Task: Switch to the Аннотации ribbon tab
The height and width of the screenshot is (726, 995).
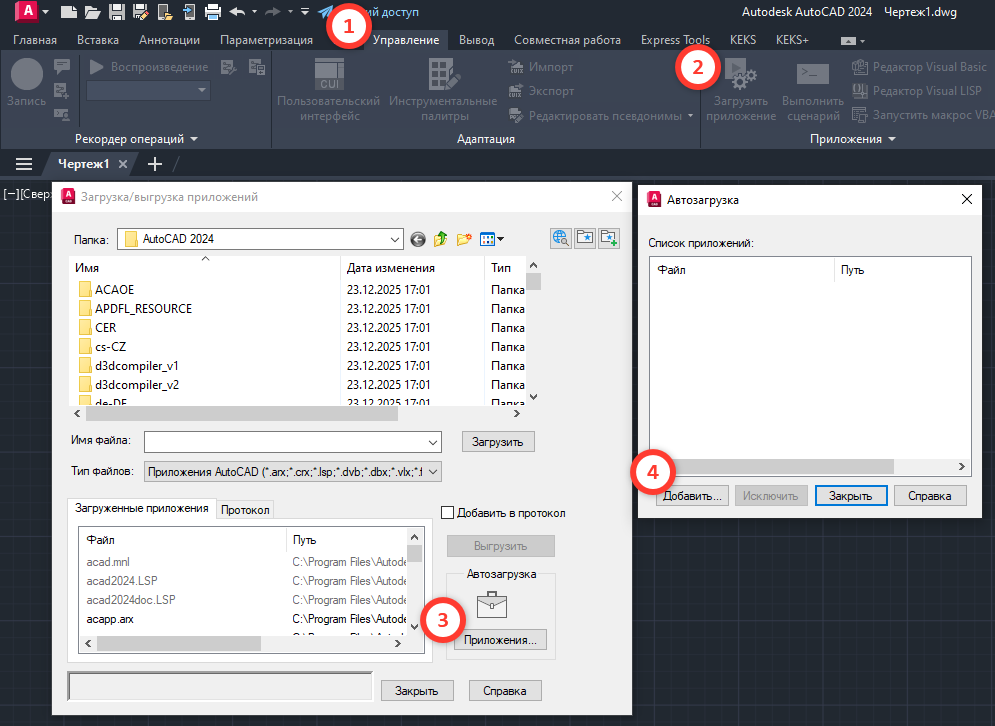Action: click(169, 40)
